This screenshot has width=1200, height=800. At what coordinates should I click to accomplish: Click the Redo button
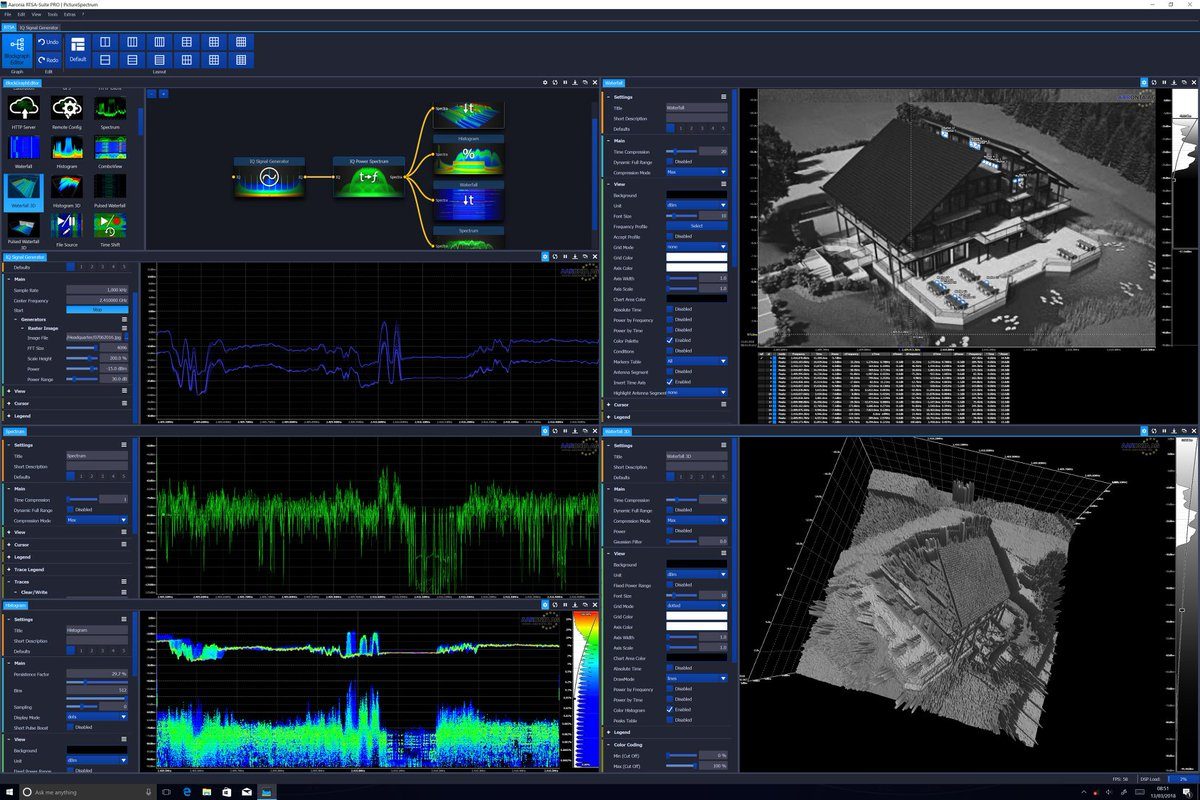48,60
